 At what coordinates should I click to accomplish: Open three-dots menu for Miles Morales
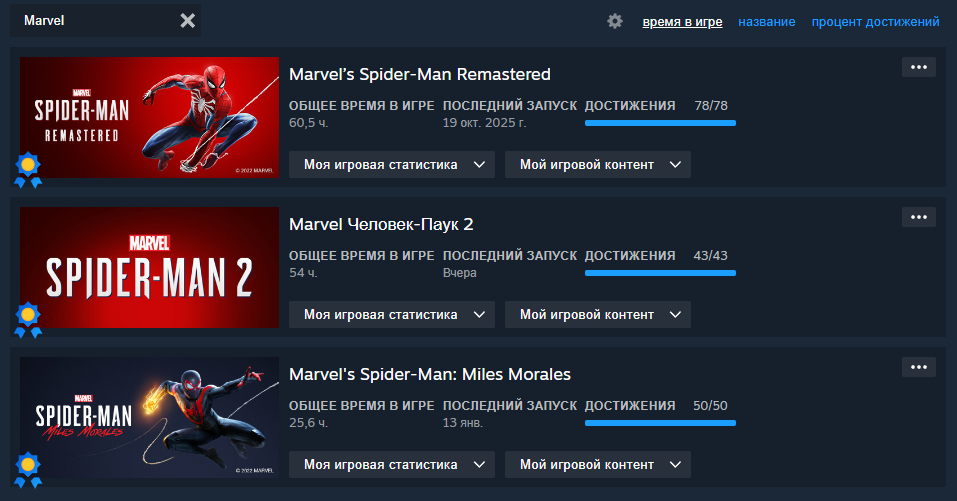[x=919, y=367]
